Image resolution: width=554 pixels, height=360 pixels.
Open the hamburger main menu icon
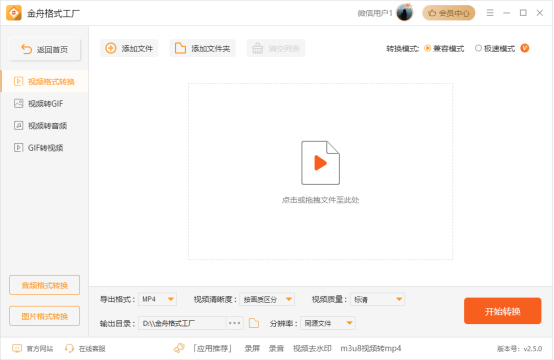pos(490,13)
